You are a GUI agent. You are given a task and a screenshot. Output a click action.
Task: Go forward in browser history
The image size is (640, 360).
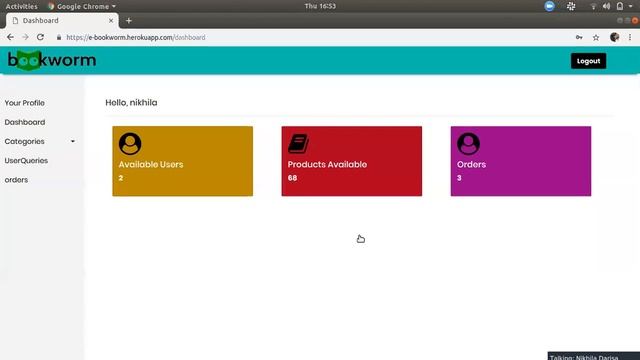click(x=25, y=37)
